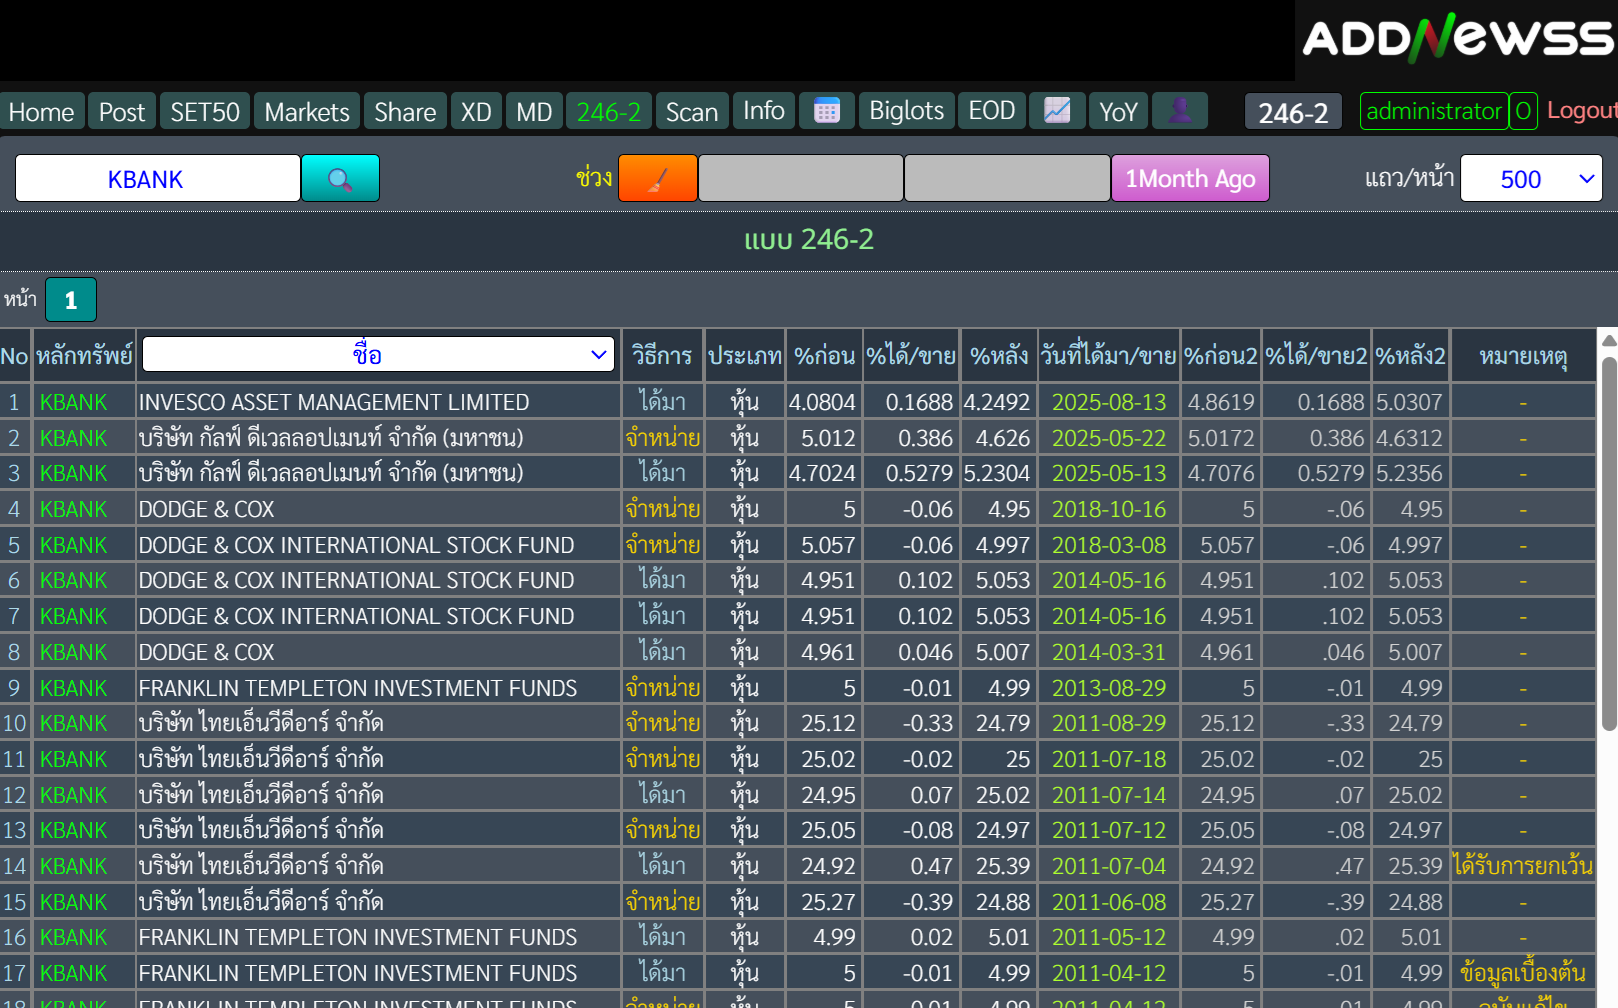Click the administrator account button
Screen dimensions: 1618x1008
point(1434,111)
